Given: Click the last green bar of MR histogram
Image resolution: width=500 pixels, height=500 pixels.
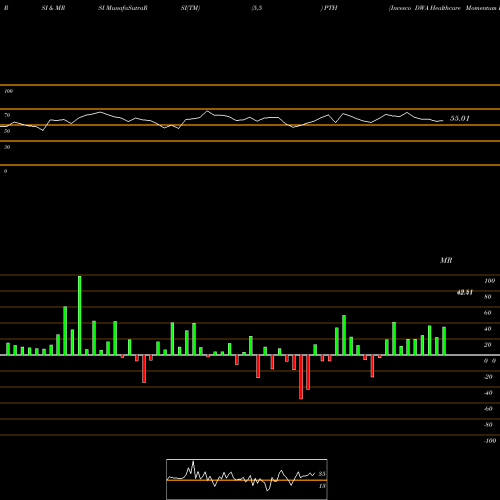Looking at the screenshot, I should coord(444,341).
